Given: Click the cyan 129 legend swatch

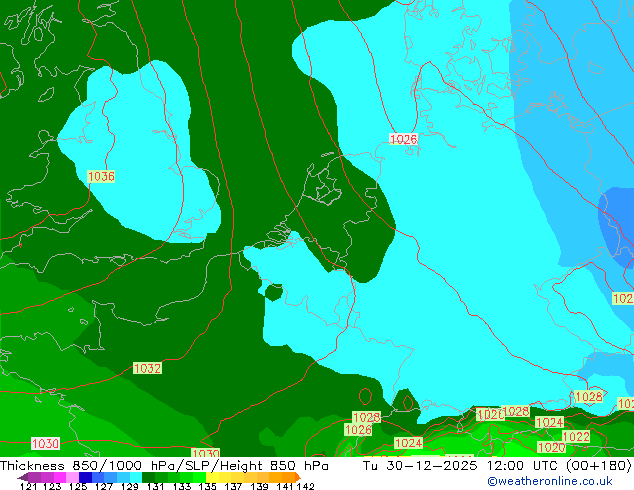Looking at the screenshot, I should pos(136,477).
